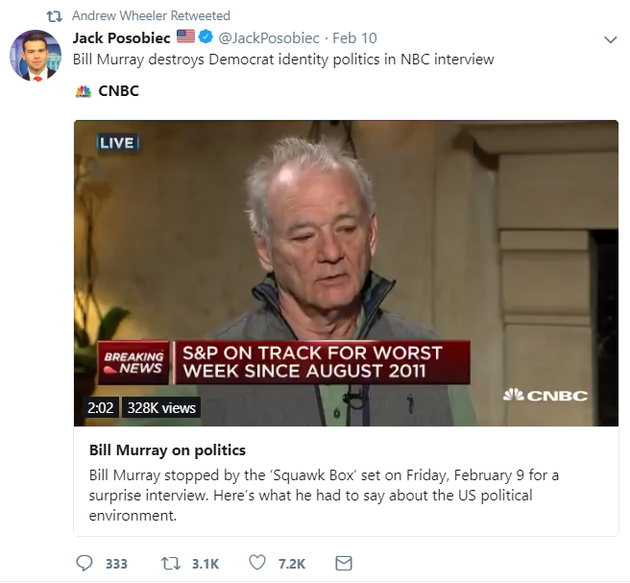Click the LIVE badge on the video

117,143
